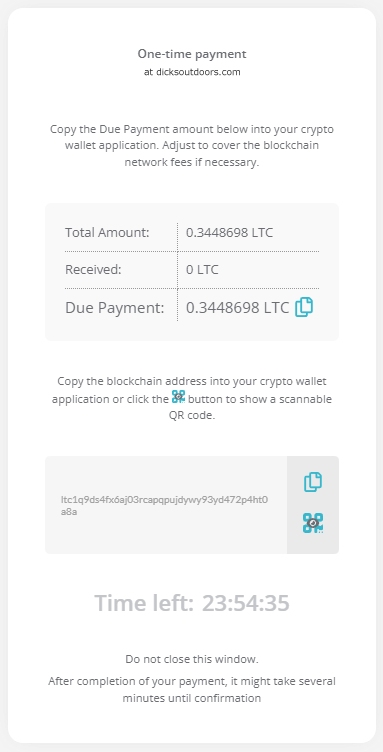Click the dicksoutdoors.com merchant text
The height and width of the screenshot is (752, 383).
point(198,72)
